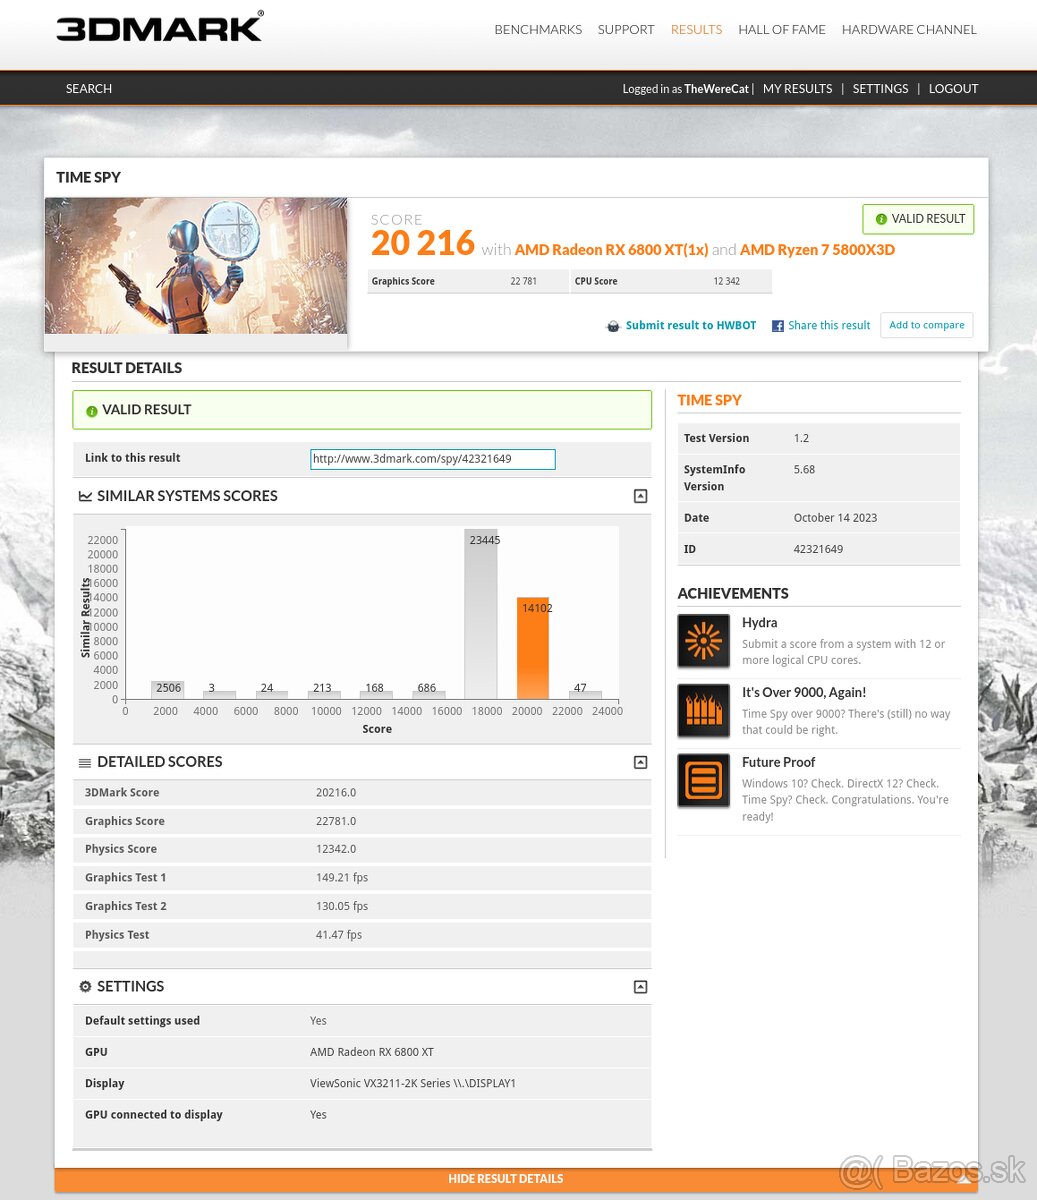1037x1200 pixels.
Task: Click the It's Over 9000 achievement icon
Action: tap(703, 711)
